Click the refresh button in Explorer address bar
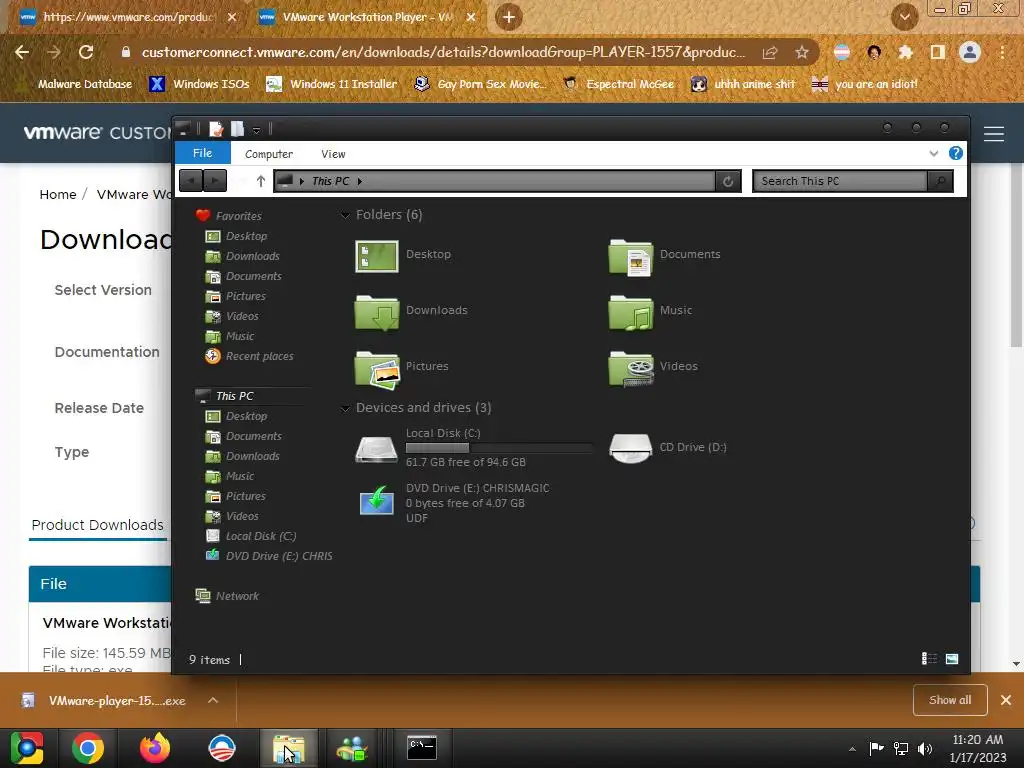Image resolution: width=1024 pixels, height=768 pixels. [x=728, y=182]
